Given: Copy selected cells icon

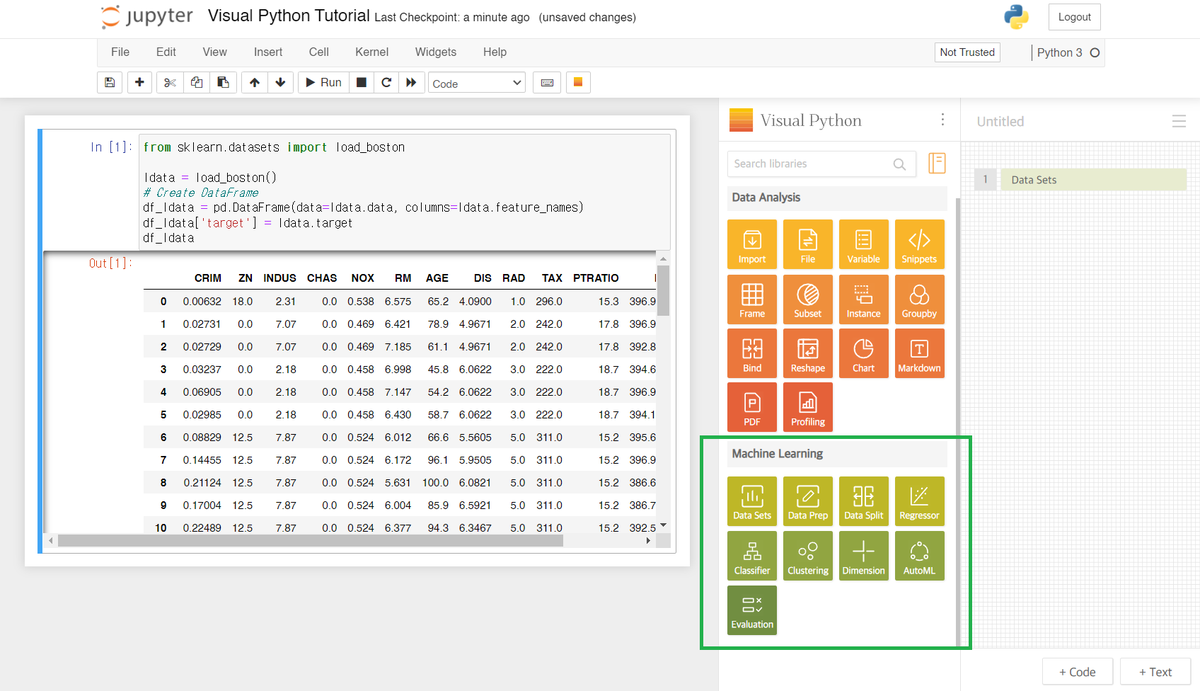Looking at the screenshot, I should pos(196,83).
